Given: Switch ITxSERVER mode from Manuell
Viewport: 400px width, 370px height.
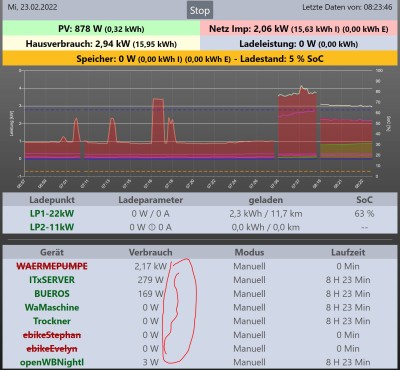Looking at the screenshot, I should pos(249,280).
